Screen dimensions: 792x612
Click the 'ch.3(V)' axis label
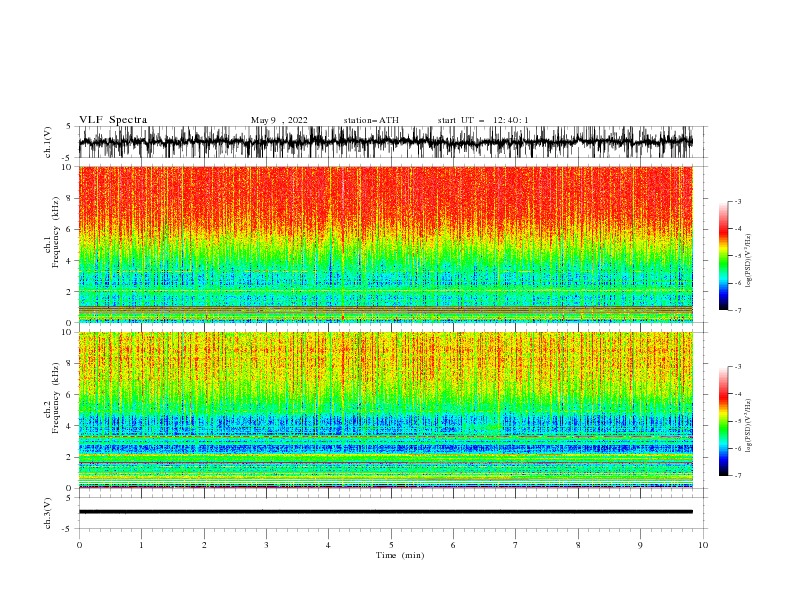coord(48,513)
